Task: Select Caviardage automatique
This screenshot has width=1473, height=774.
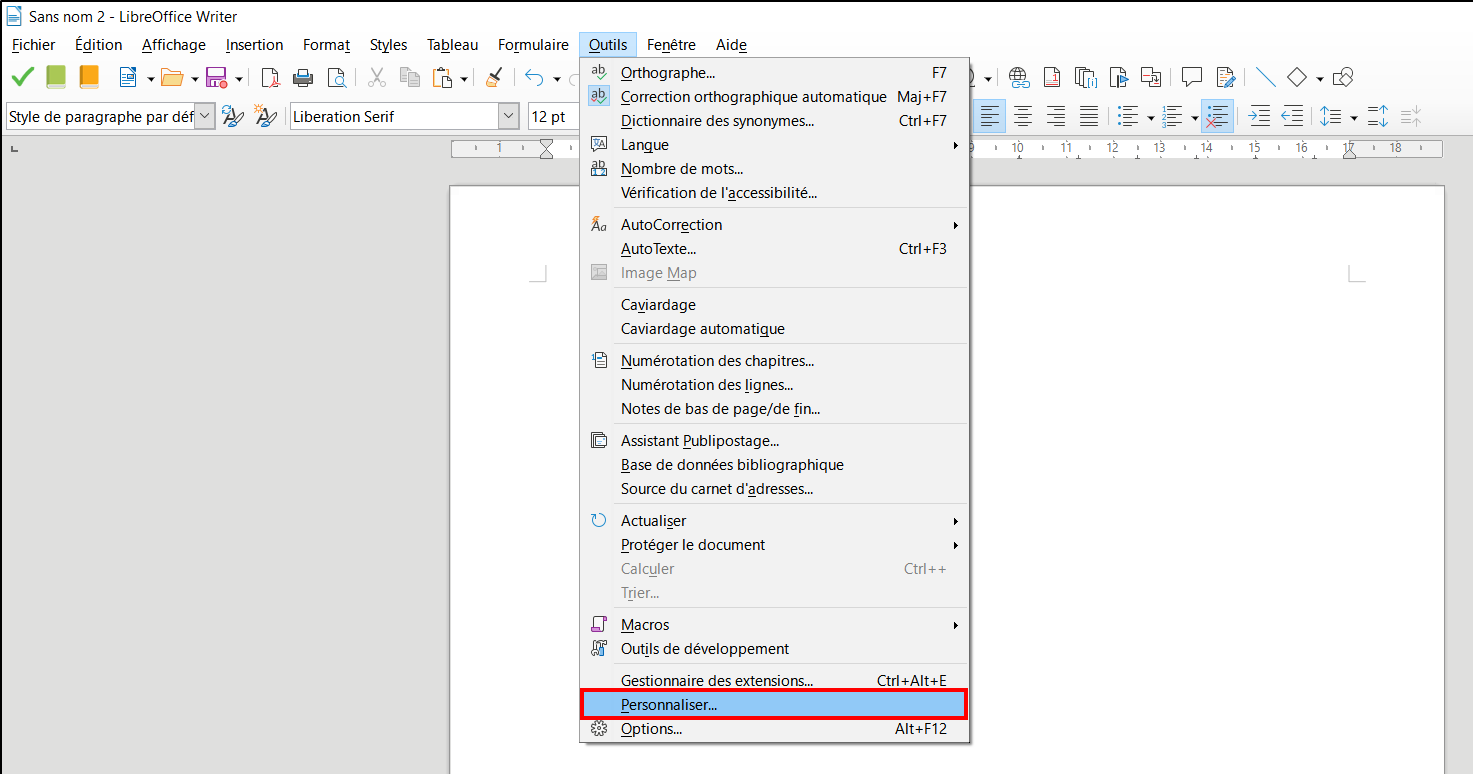Action: click(775, 329)
